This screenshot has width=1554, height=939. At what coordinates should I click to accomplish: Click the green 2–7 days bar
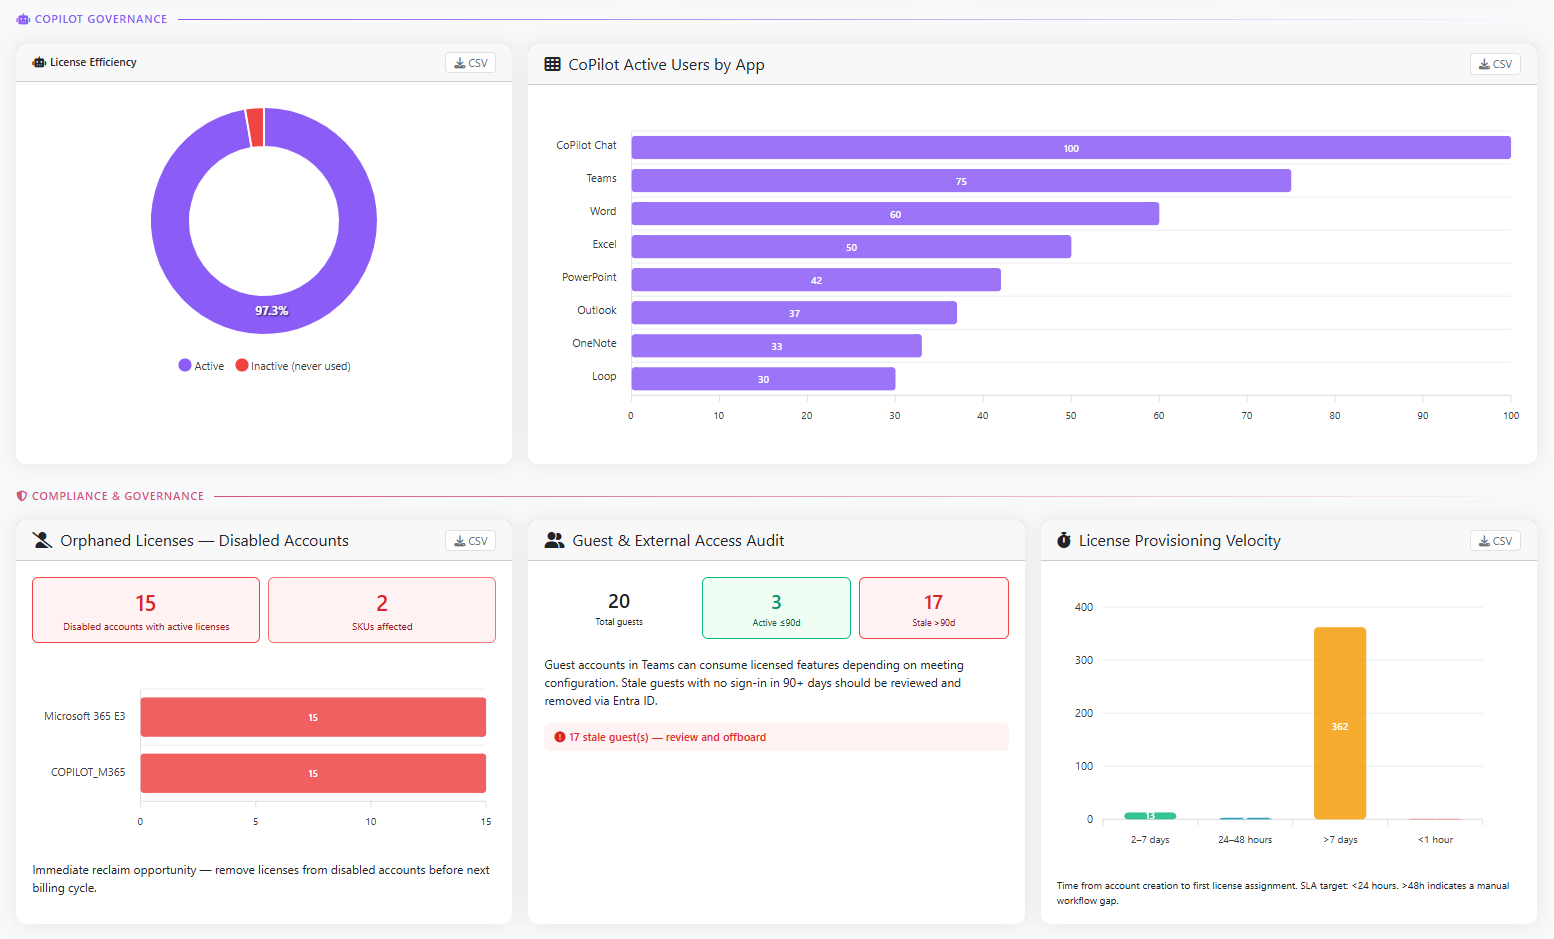click(1150, 816)
